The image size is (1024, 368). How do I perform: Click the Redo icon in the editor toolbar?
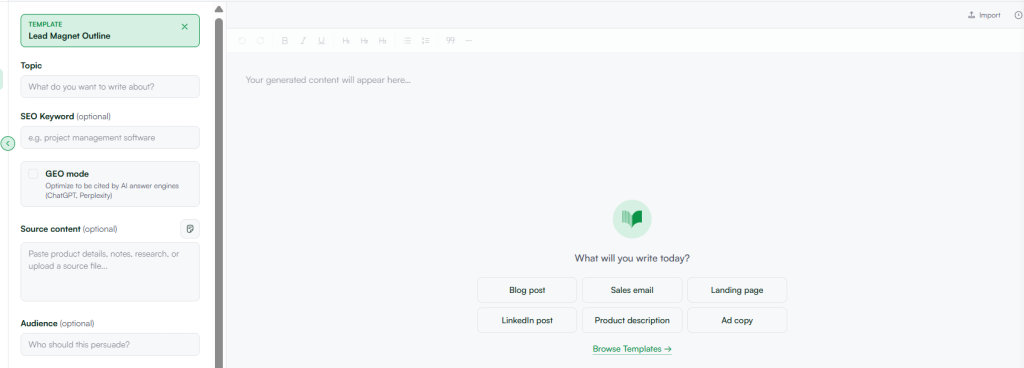(x=261, y=40)
